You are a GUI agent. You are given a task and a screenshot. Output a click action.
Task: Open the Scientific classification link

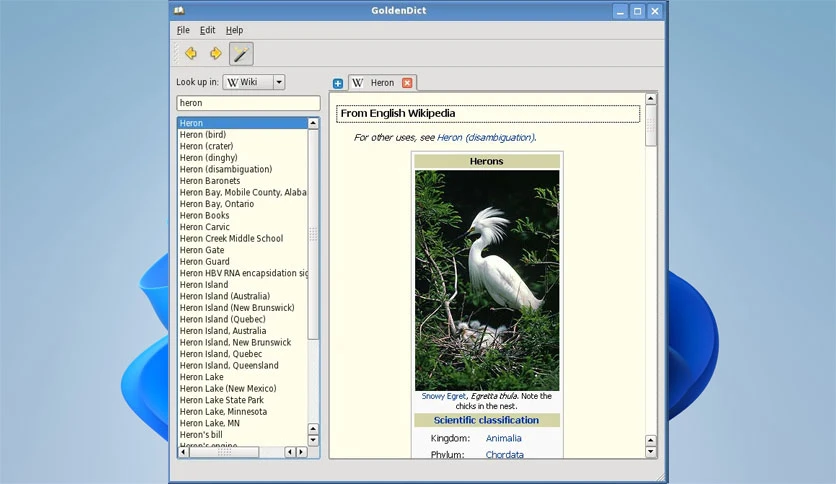click(x=486, y=420)
